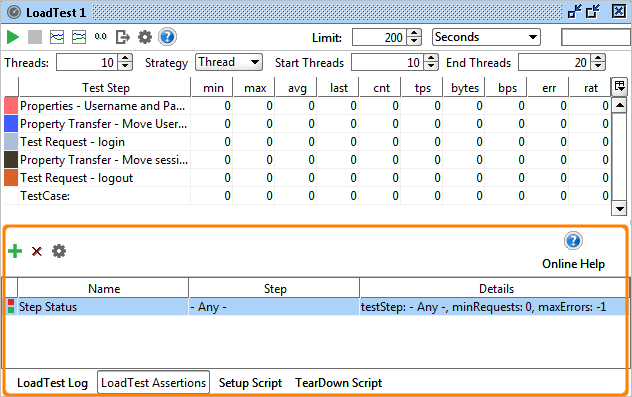This screenshot has height=397, width=632.
Task: Click the avg column header
Action: coord(297,87)
